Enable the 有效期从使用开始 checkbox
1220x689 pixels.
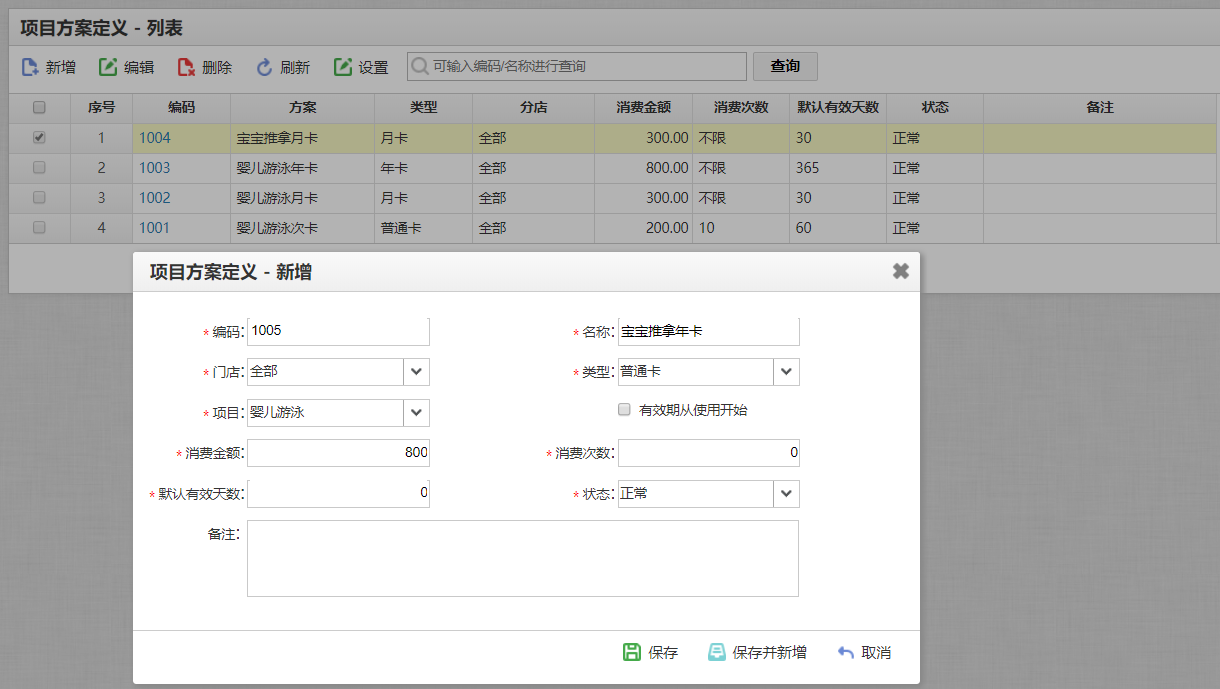[x=623, y=409]
